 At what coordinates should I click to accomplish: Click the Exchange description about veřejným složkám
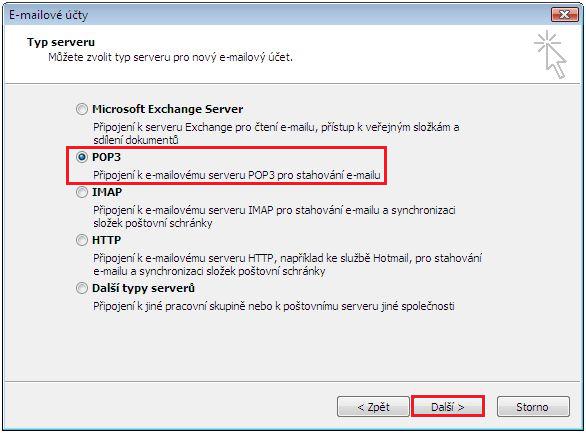pyautogui.click(x=276, y=133)
